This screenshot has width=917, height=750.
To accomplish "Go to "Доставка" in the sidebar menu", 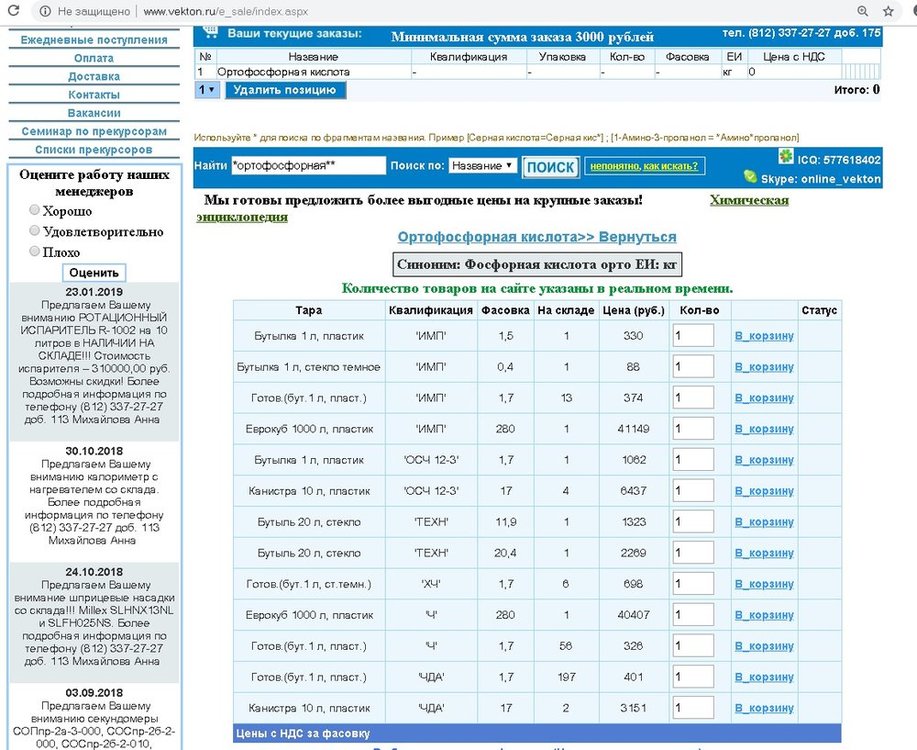I will click(95, 77).
